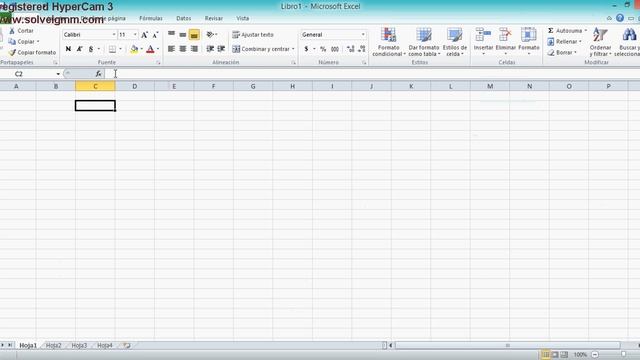This screenshot has height=360, width=640.
Task: Select the Hoja2 sheet tab
Action: click(x=53, y=345)
